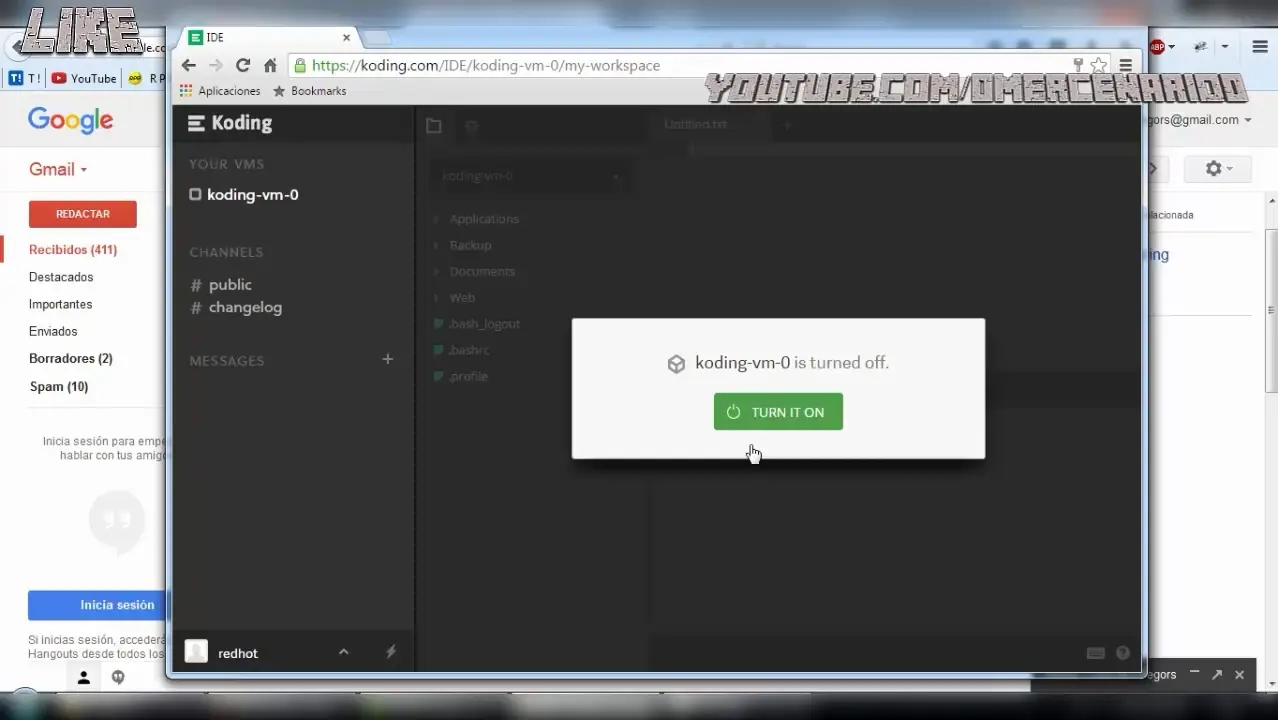Add a new editor tab with plus
The width and height of the screenshot is (1278, 720).
tap(787, 125)
